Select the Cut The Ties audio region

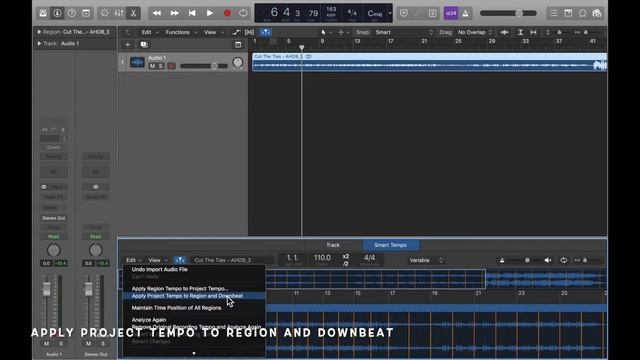click(x=429, y=62)
